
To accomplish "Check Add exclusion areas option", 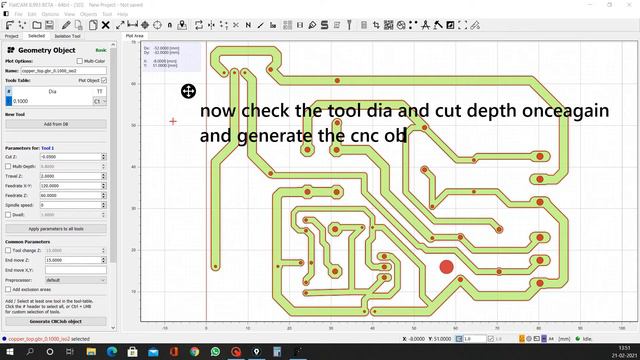I will (8, 289).
